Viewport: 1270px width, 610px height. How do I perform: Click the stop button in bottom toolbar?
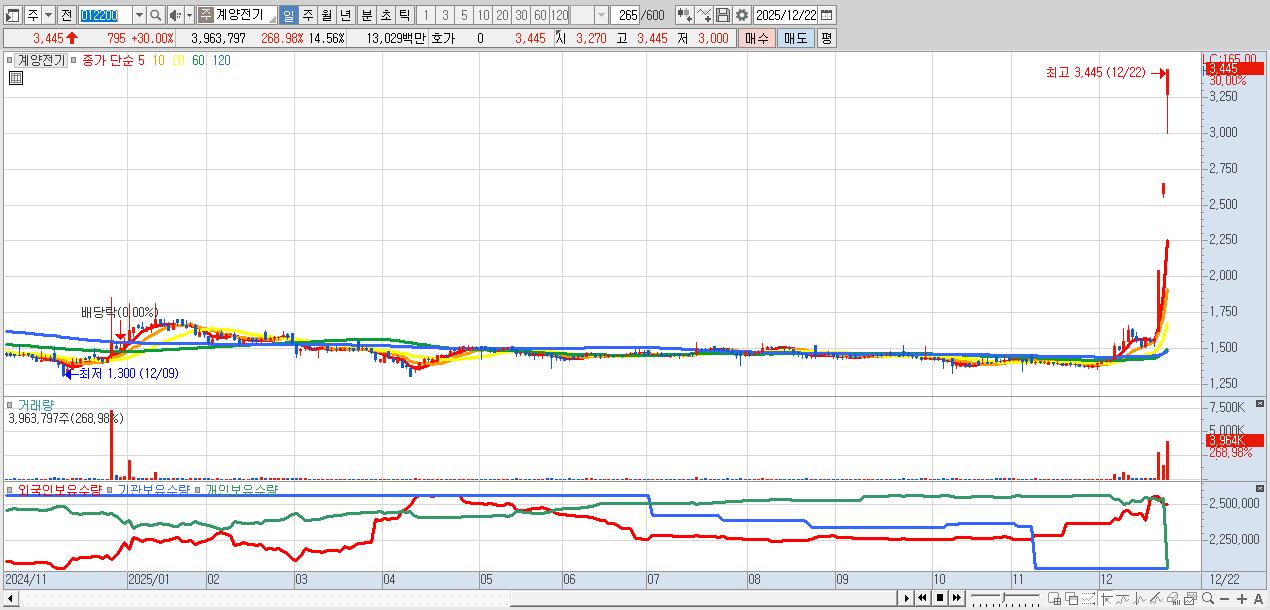pyautogui.click(x=939, y=598)
